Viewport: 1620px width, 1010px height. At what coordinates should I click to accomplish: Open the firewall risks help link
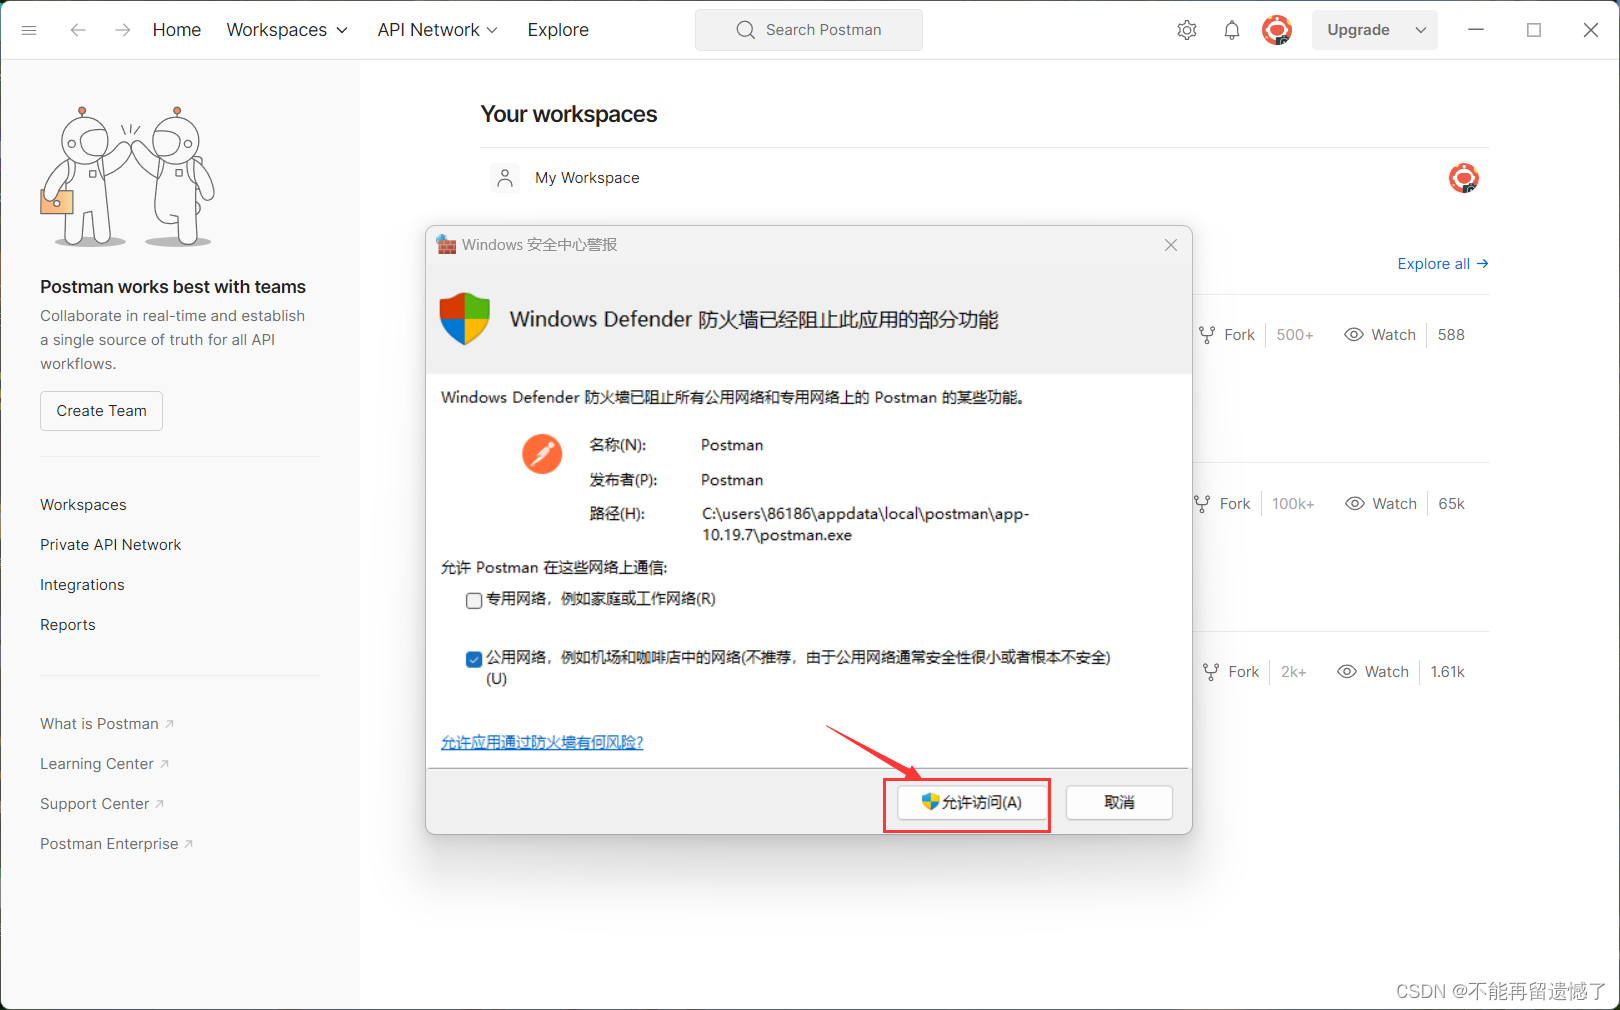coord(542,742)
